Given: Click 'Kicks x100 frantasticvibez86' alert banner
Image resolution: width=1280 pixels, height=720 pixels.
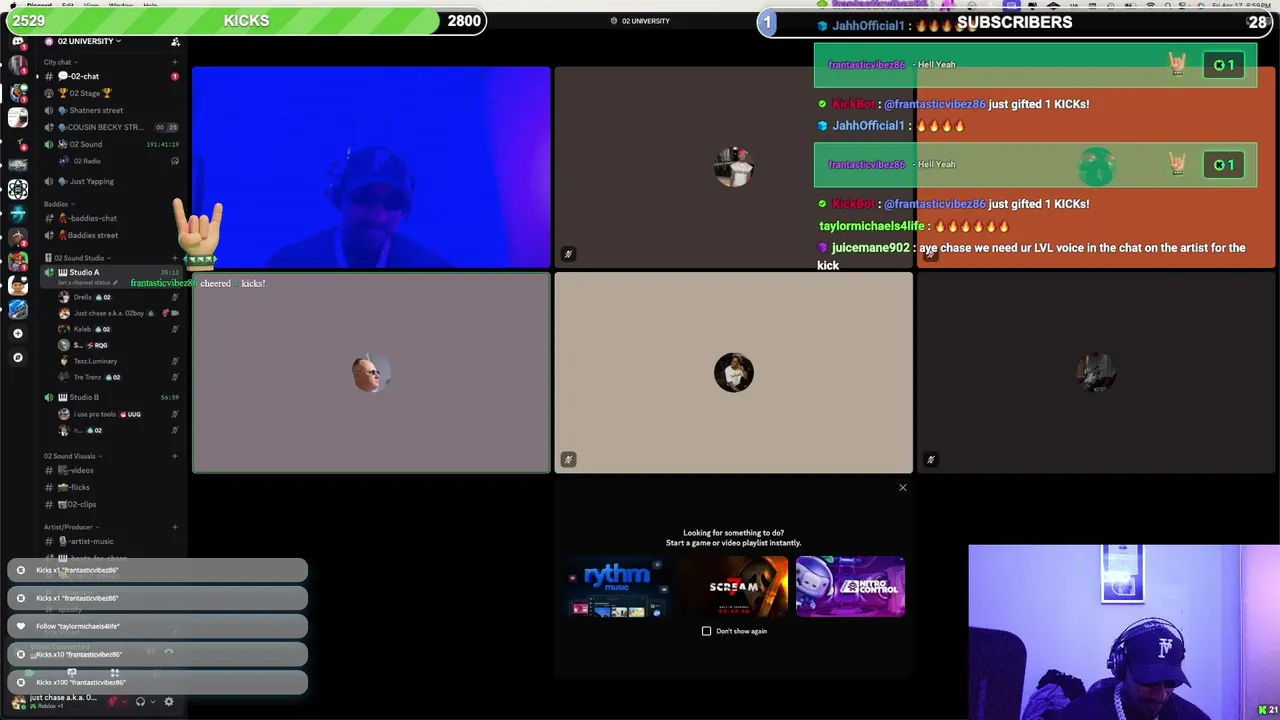Looking at the screenshot, I should click(157, 682).
